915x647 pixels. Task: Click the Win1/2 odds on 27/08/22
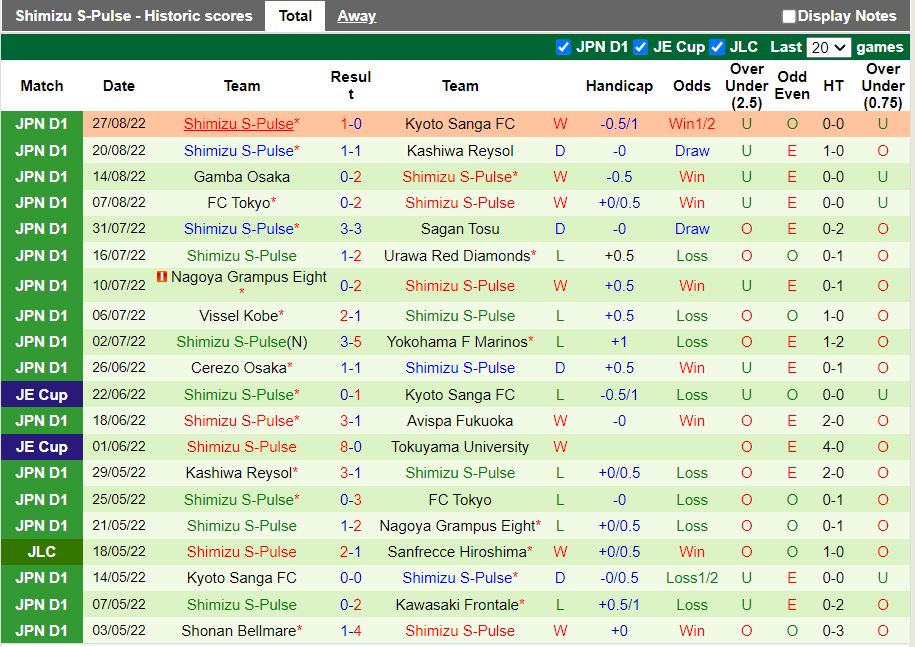tap(692, 124)
